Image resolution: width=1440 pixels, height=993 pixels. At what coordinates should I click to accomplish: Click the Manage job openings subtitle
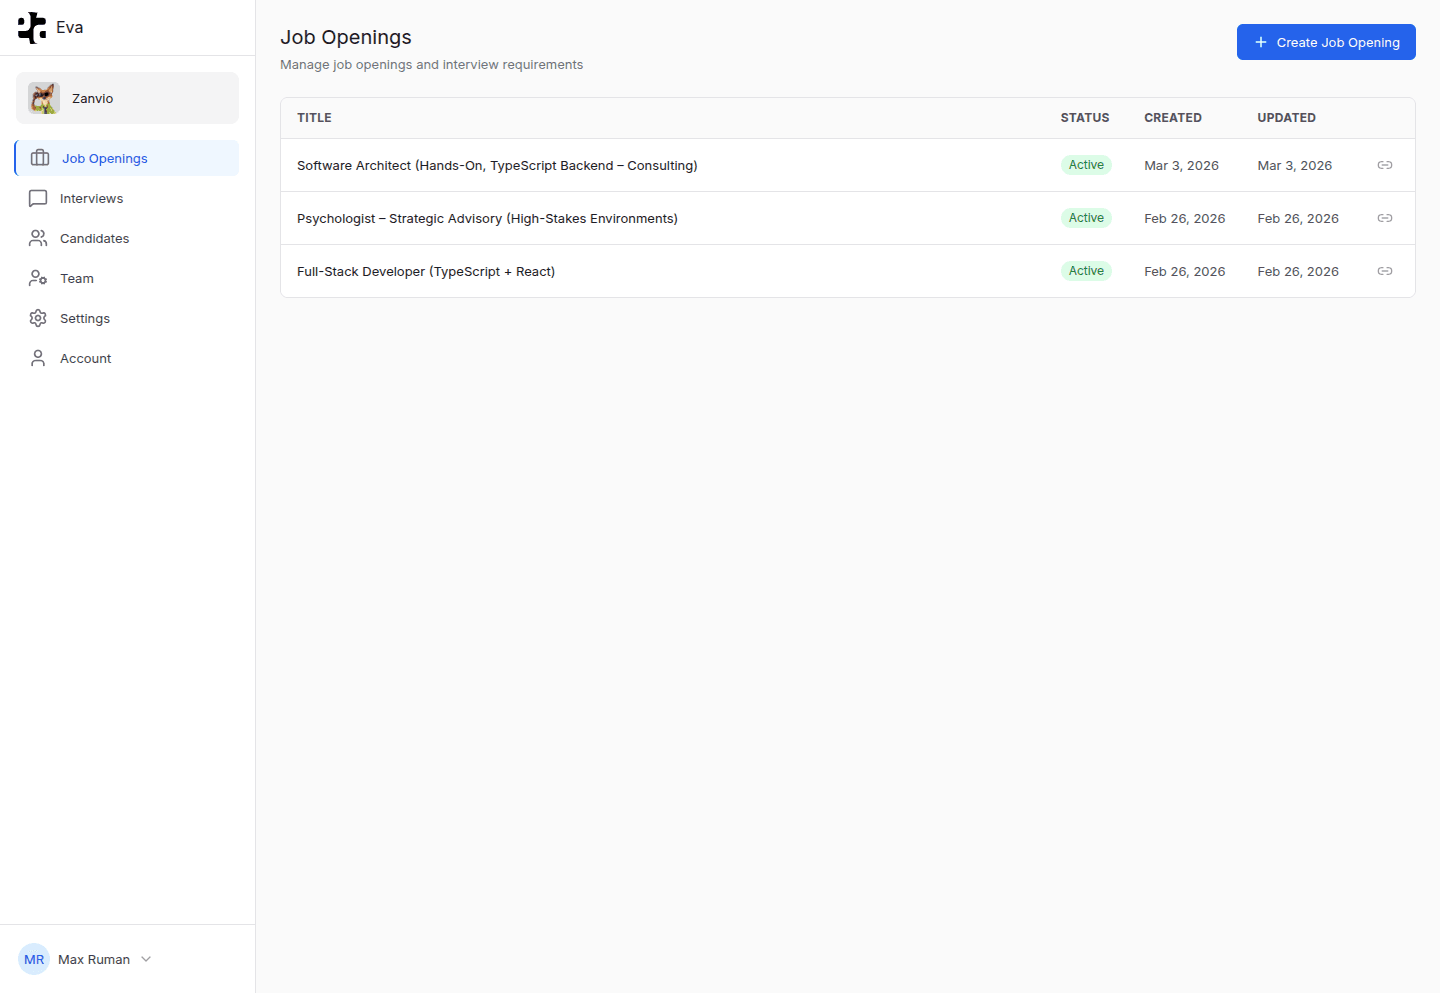point(431,65)
